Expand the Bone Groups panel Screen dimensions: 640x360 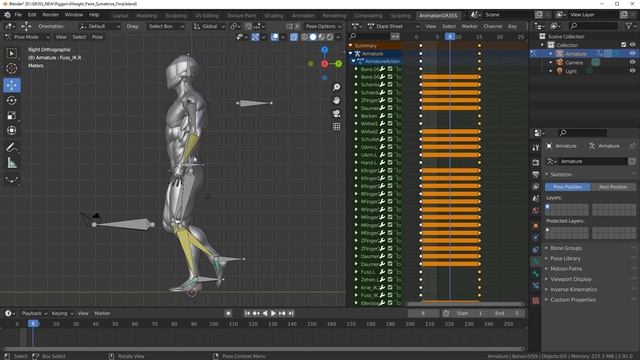[x=566, y=248]
